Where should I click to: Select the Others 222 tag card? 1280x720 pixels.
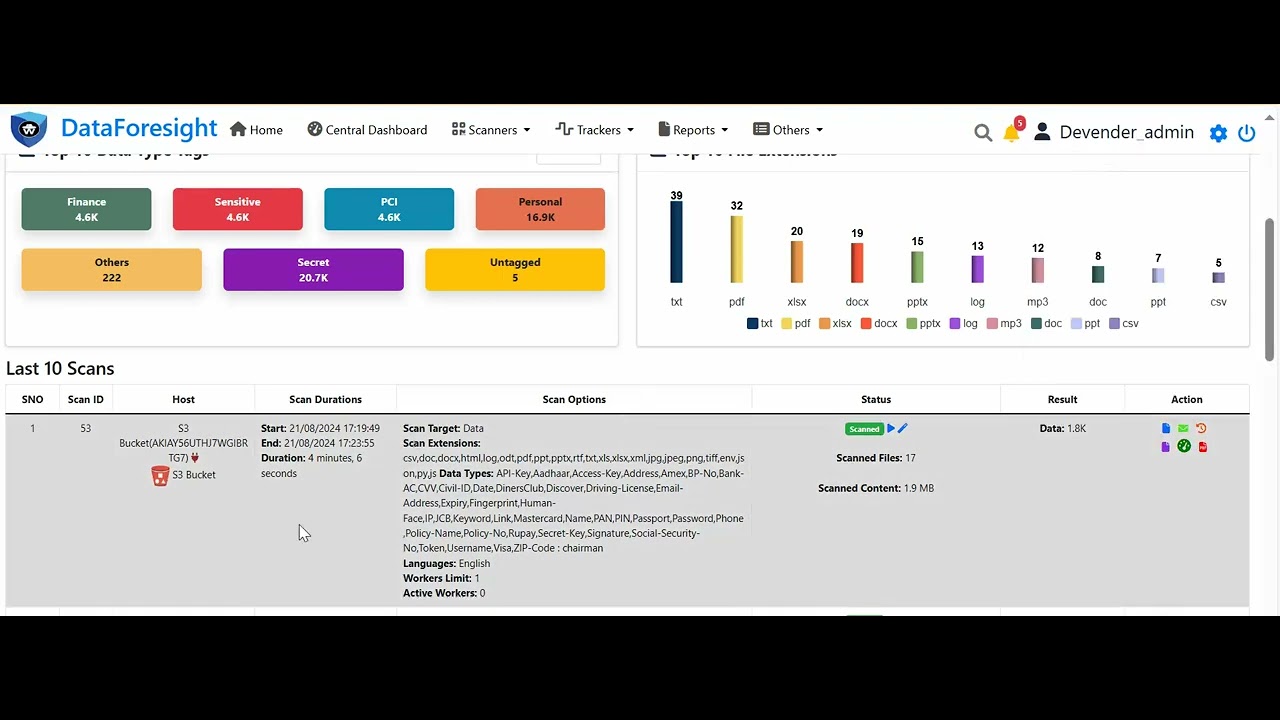click(x=112, y=270)
